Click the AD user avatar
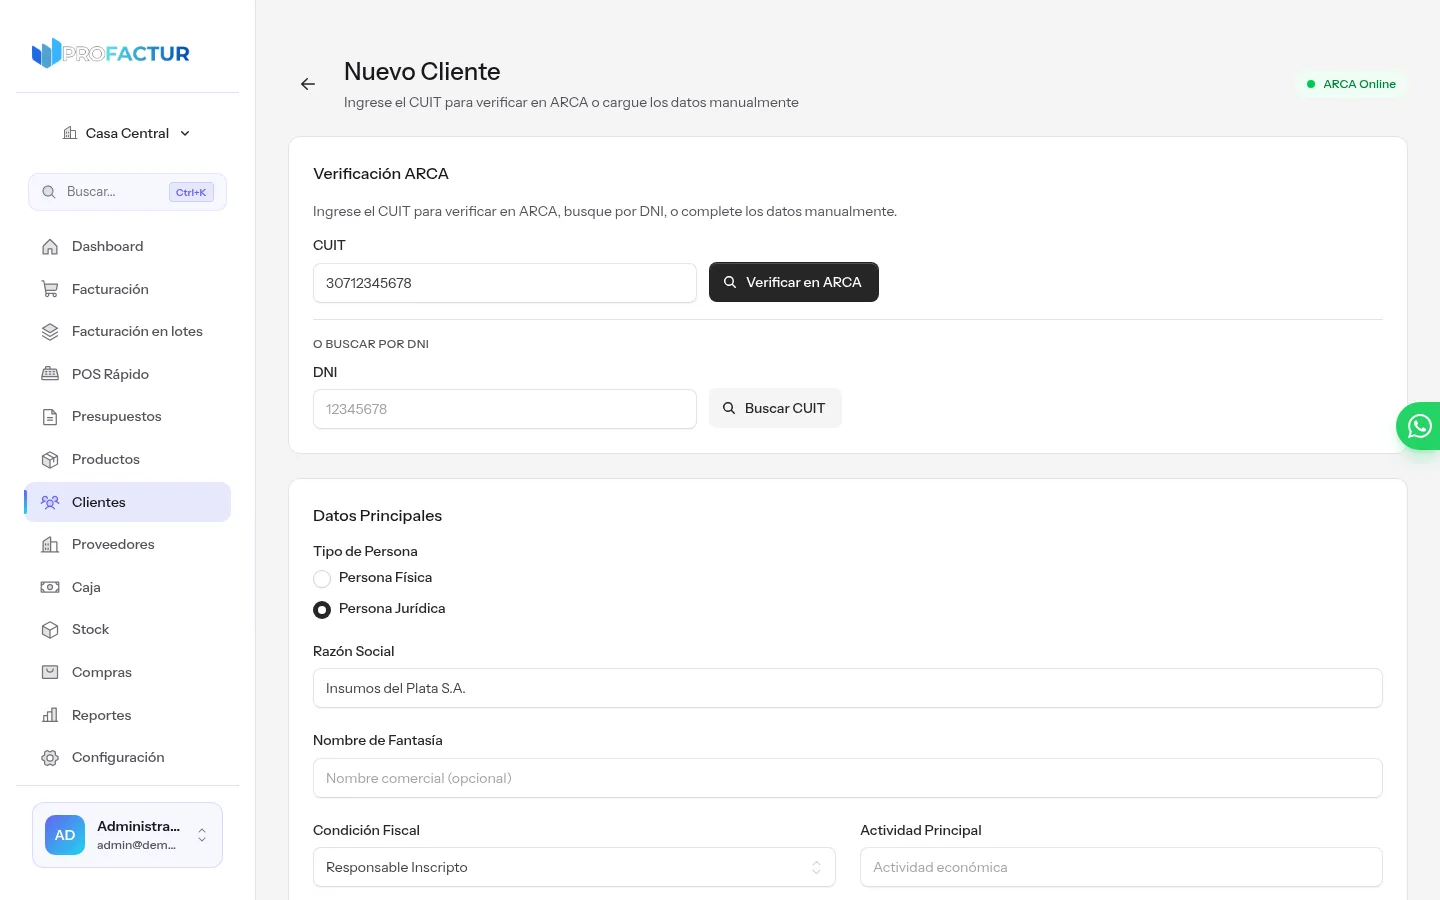Screen dimensions: 1440x900 point(65,835)
